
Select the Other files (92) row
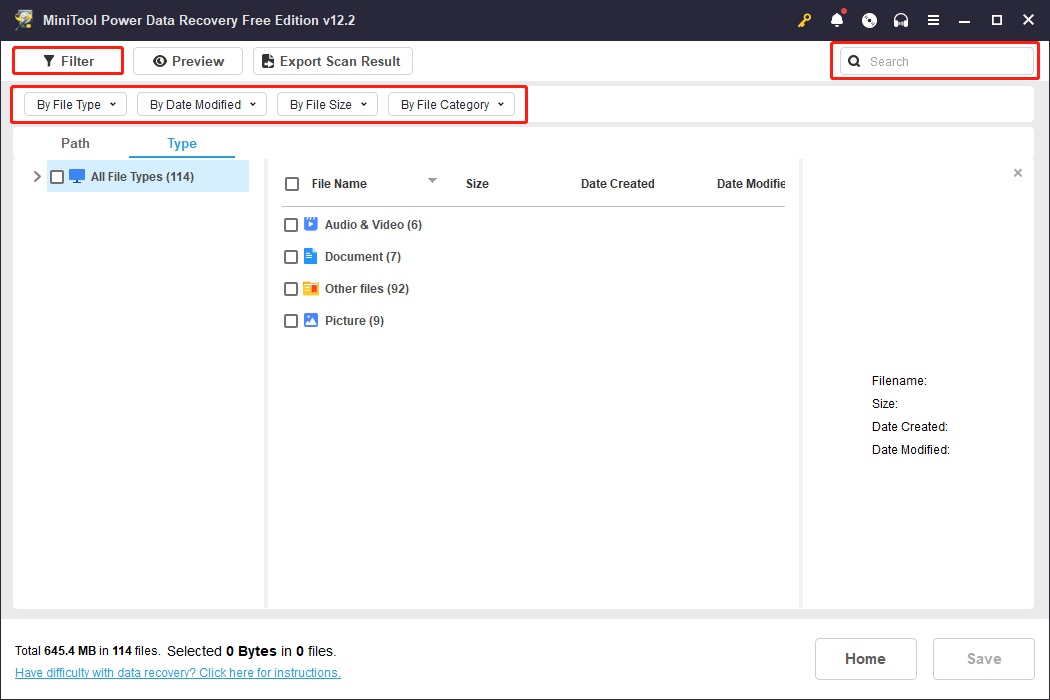366,289
